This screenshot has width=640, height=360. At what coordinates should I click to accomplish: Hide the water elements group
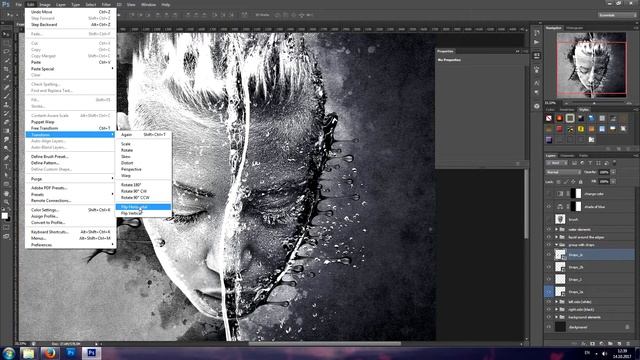(549, 229)
